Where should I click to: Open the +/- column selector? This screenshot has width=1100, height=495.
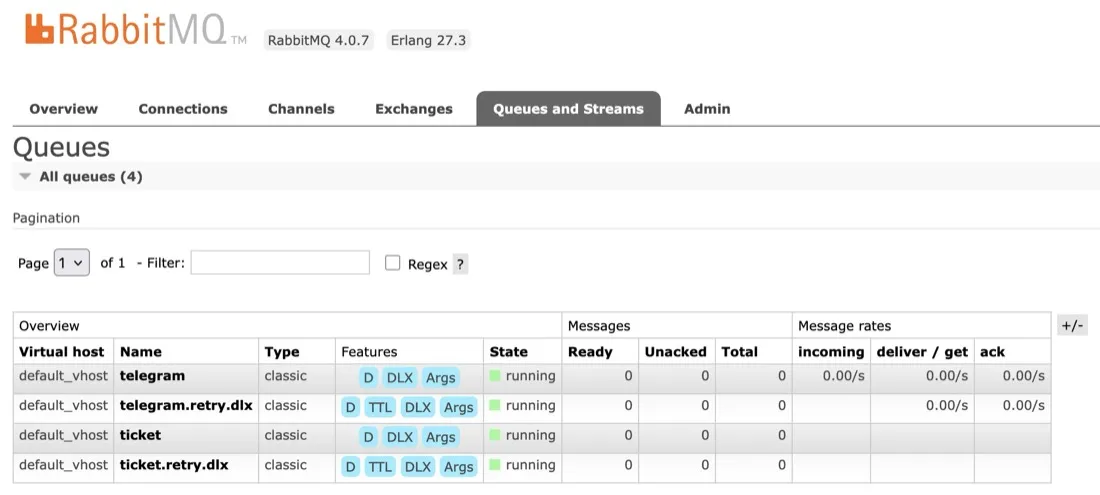(1072, 325)
